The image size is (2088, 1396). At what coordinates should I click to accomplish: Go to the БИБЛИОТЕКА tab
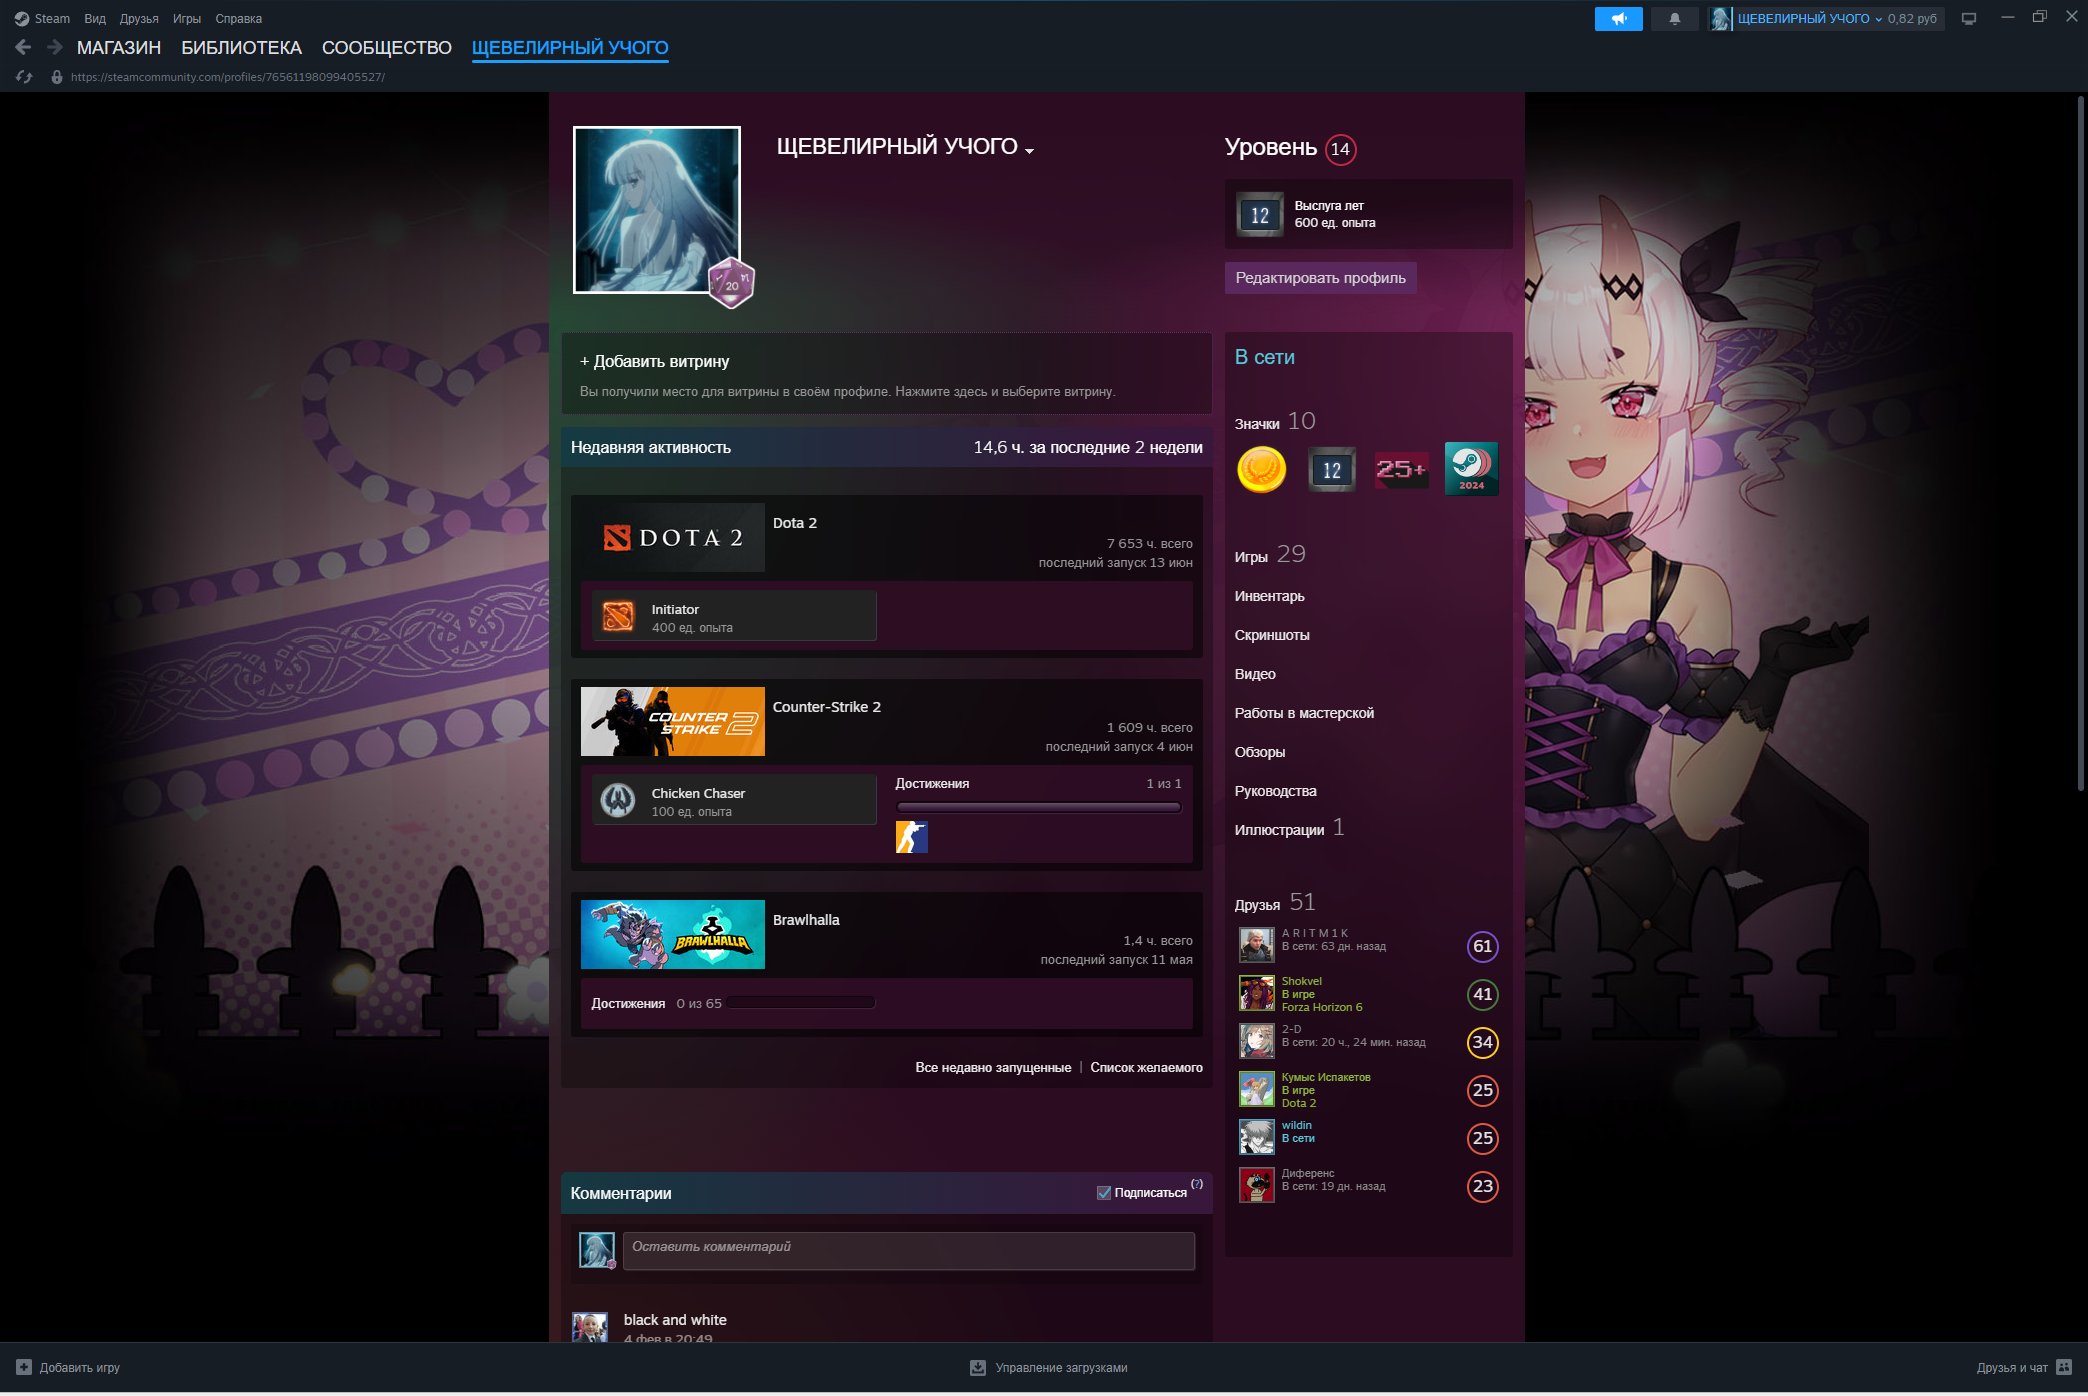(x=241, y=47)
